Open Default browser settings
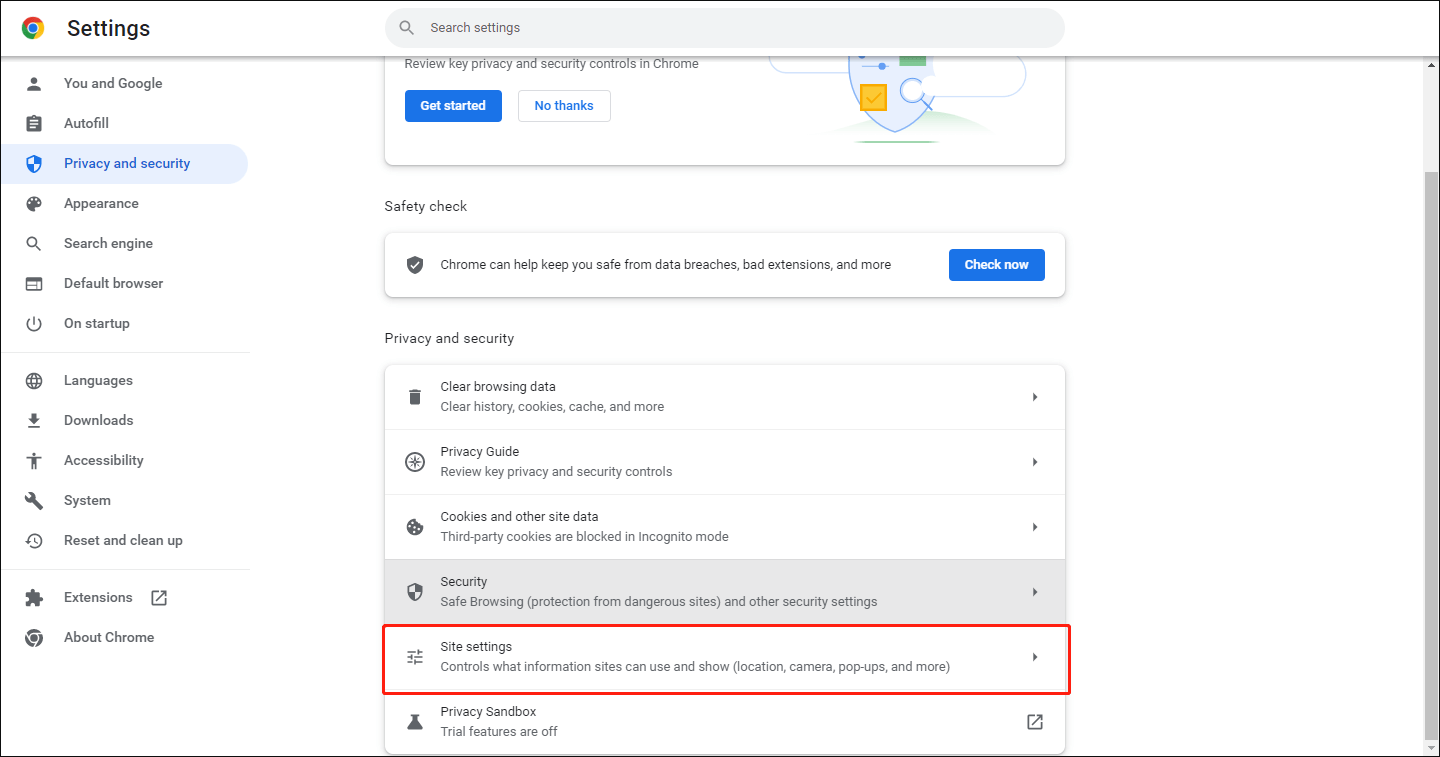The width and height of the screenshot is (1440, 757). pyautogui.click(x=124, y=283)
